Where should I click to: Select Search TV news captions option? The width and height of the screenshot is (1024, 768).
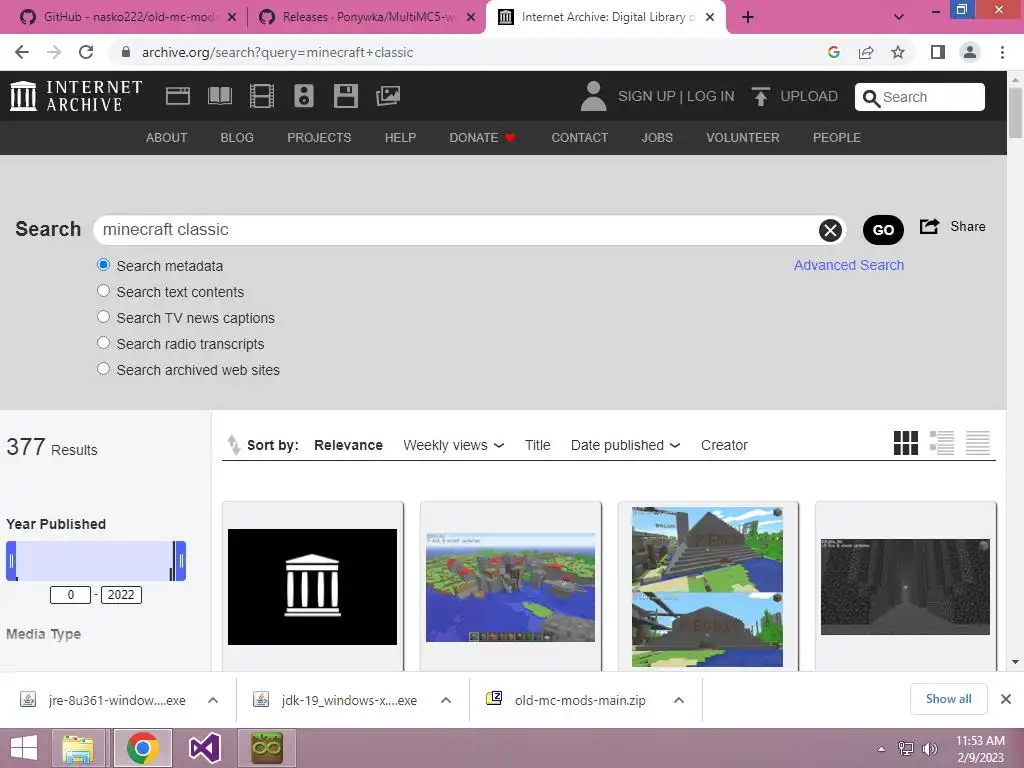[x=103, y=317]
